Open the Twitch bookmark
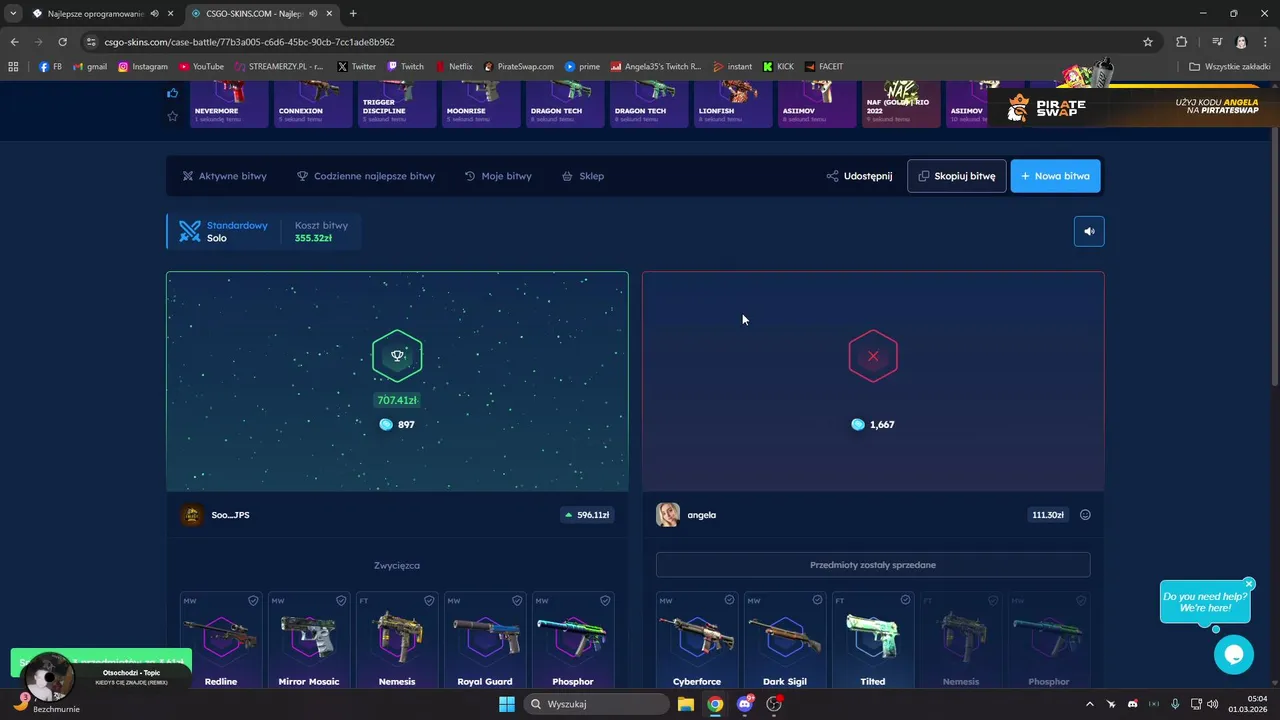Image resolution: width=1280 pixels, height=720 pixels. (405, 66)
